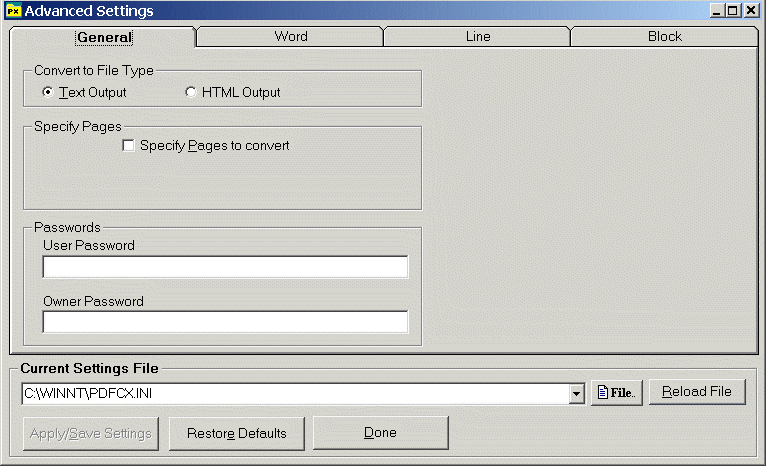Expand the Current Settings File dropdown arrow
The width and height of the screenshot is (766, 466).
[x=576, y=394]
